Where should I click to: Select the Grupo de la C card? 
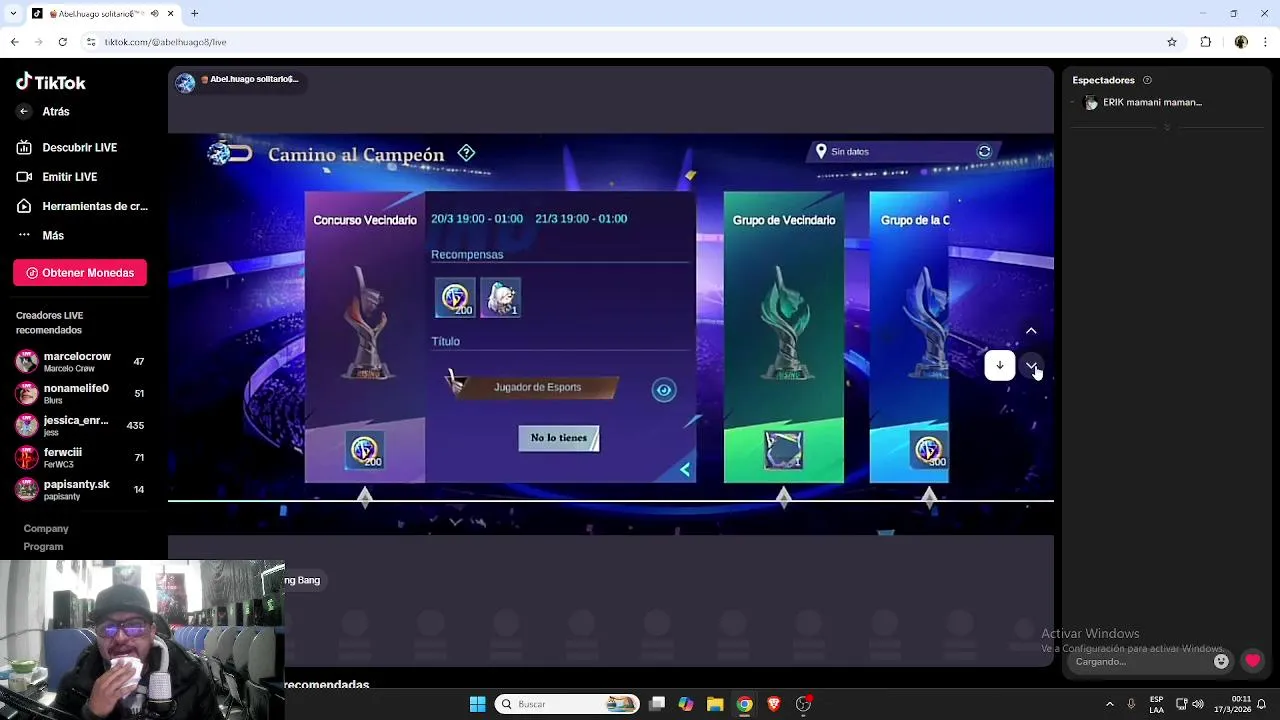pyautogui.click(x=909, y=337)
